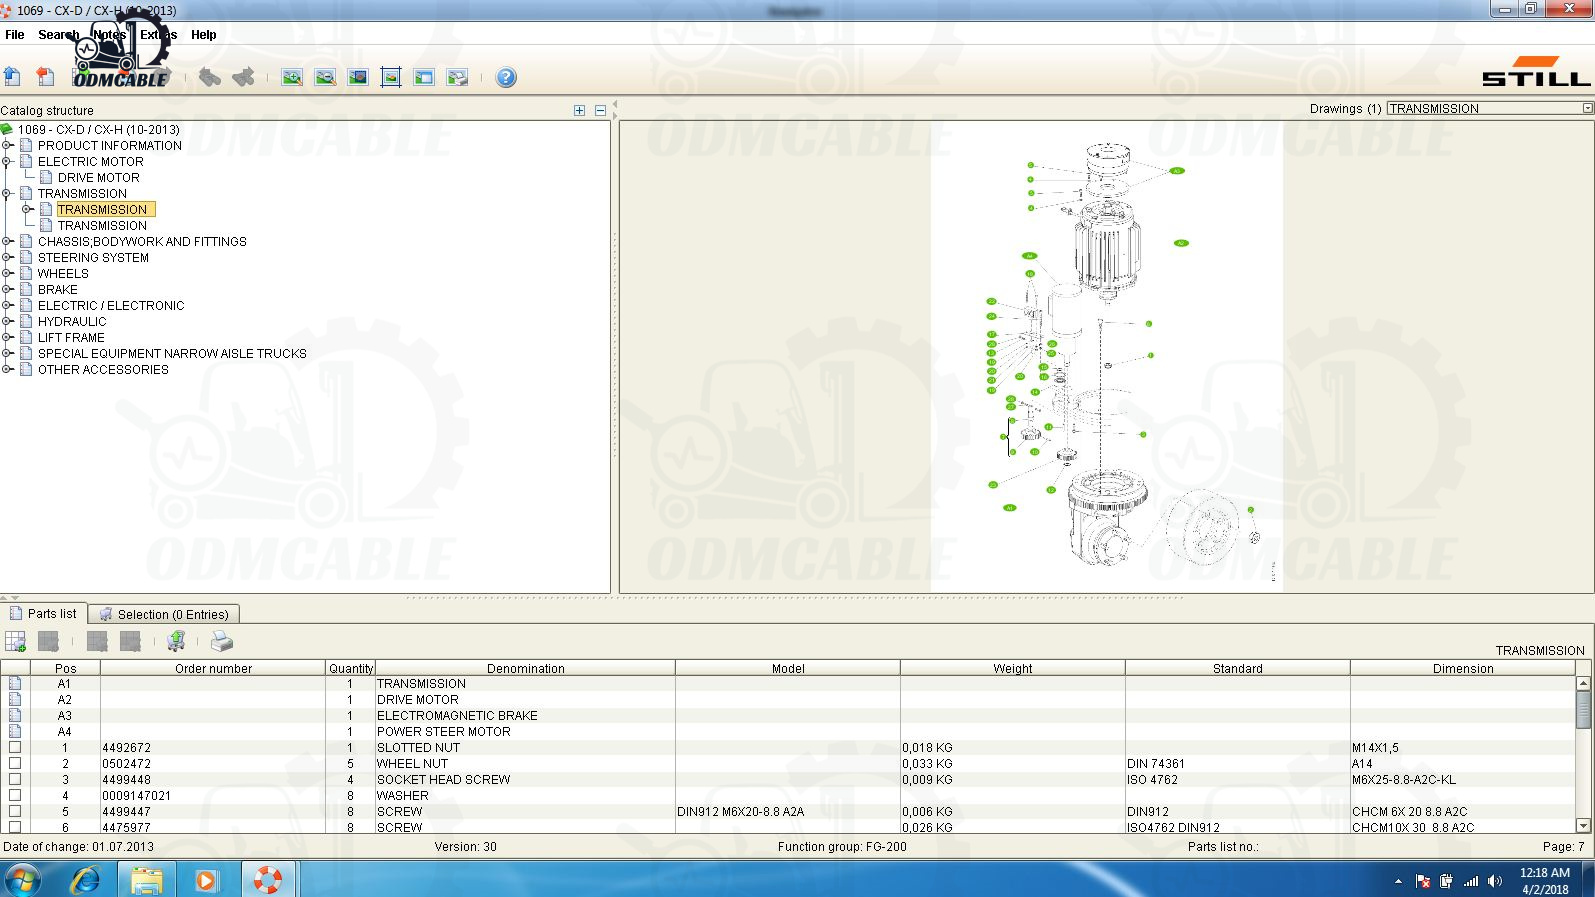The width and height of the screenshot is (1595, 897).
Task: Click the shopping cart with green arrow icon
Action: [x=176, y=642]
